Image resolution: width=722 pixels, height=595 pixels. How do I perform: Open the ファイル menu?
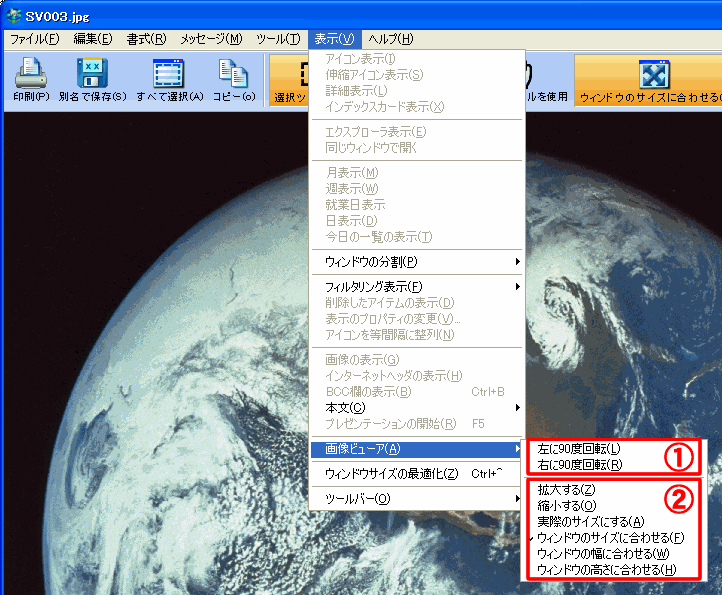(x=34, y=39)
